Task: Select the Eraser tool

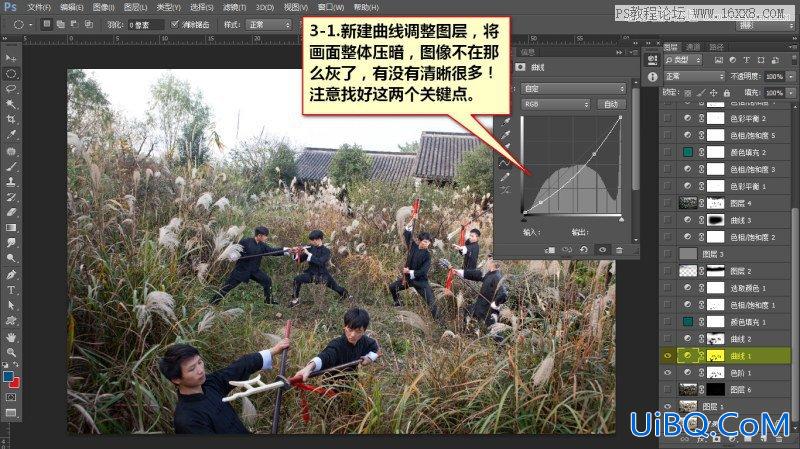Action: click(x=11, y=212)
